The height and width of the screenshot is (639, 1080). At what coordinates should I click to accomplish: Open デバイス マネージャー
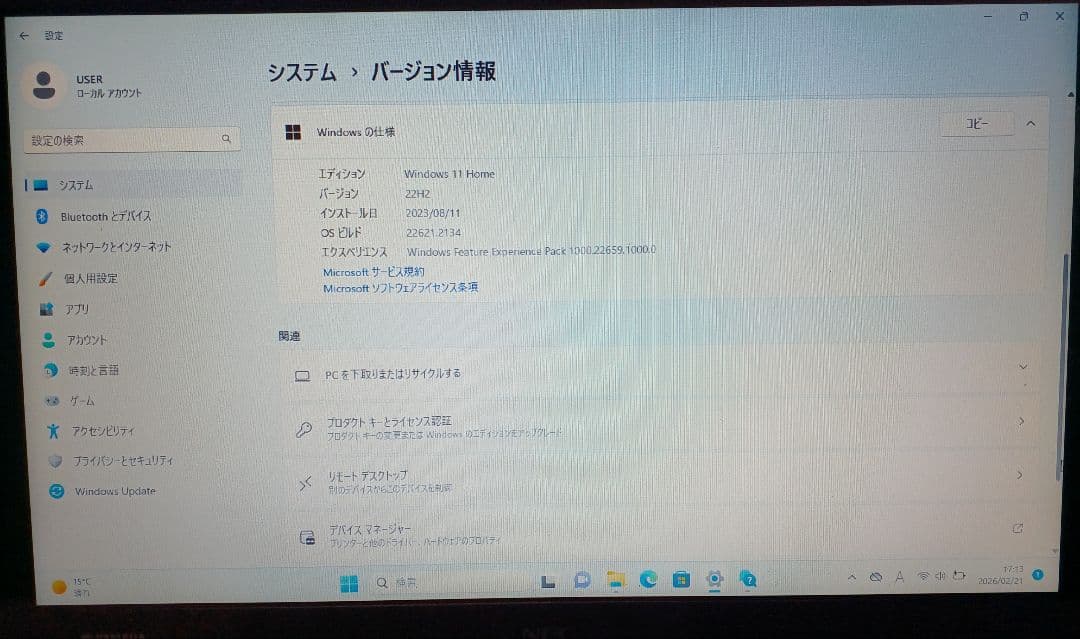(663, 534)
